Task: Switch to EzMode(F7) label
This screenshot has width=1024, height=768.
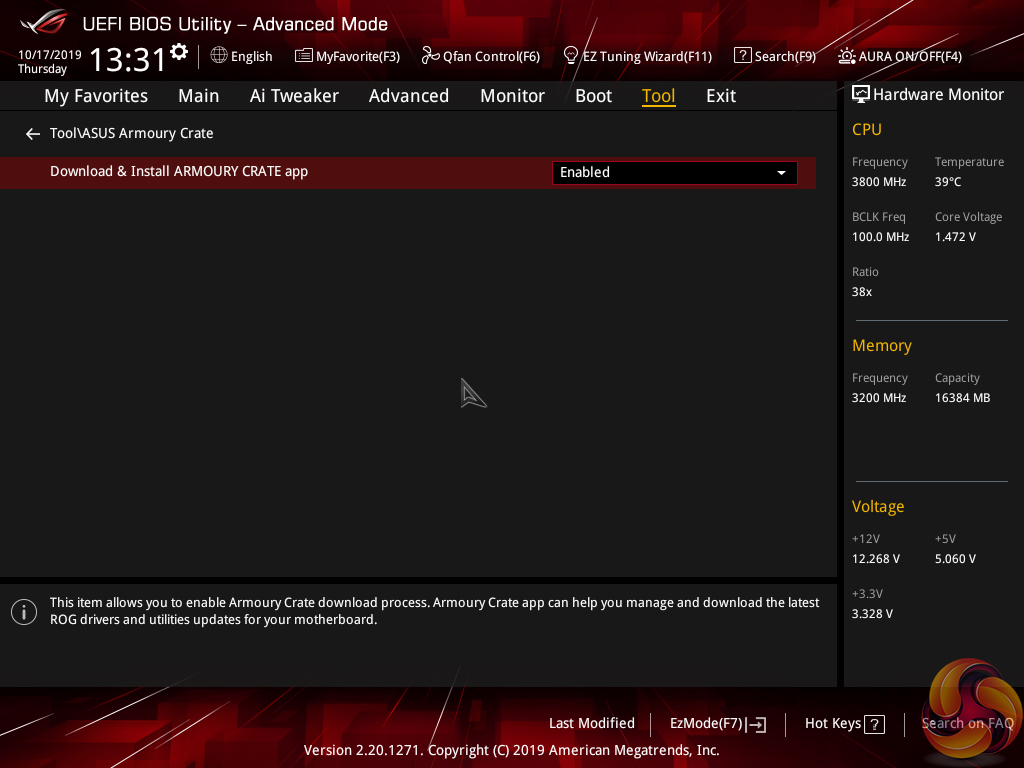Action: coord(707,724)
